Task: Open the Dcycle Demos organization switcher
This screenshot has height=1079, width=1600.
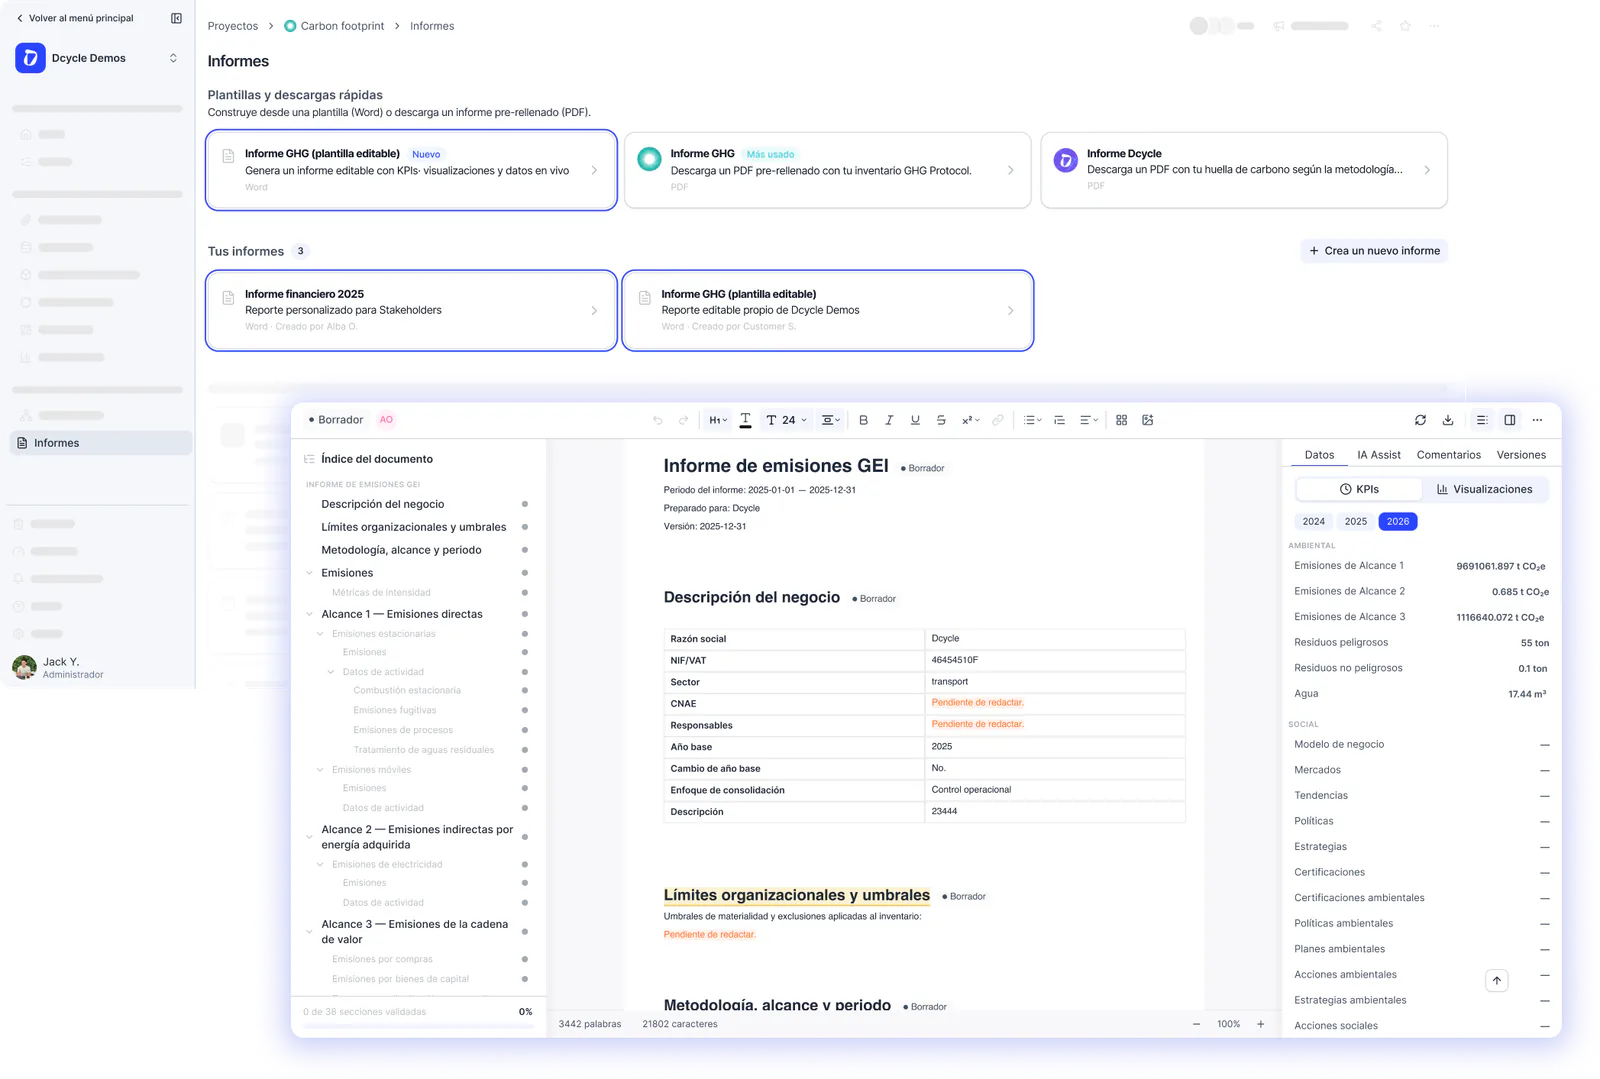Action: point(97,58)
